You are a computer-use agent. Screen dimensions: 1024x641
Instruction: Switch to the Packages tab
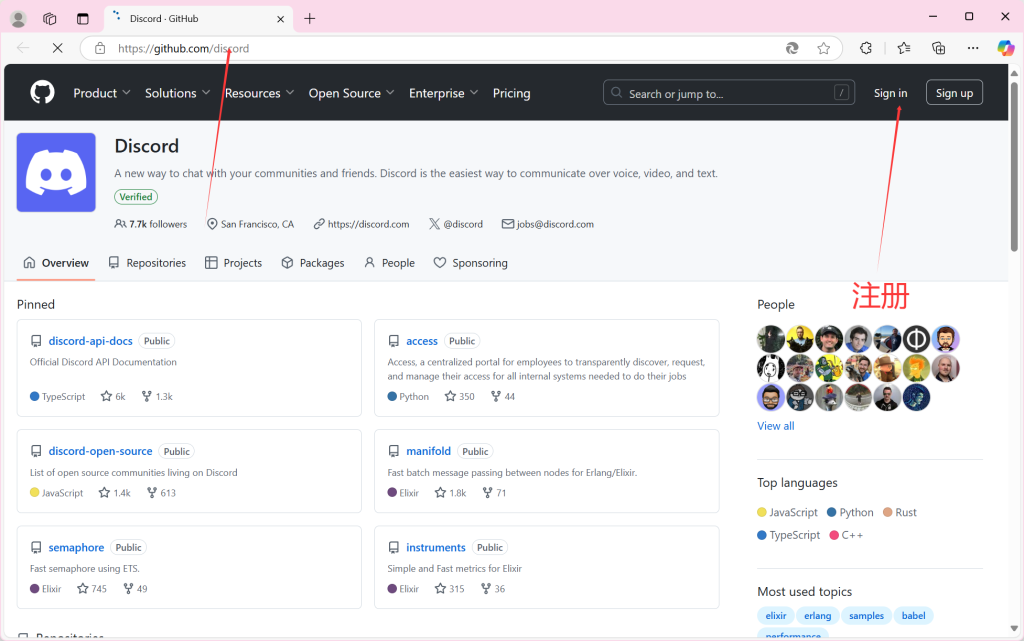[x=313, y=263]
